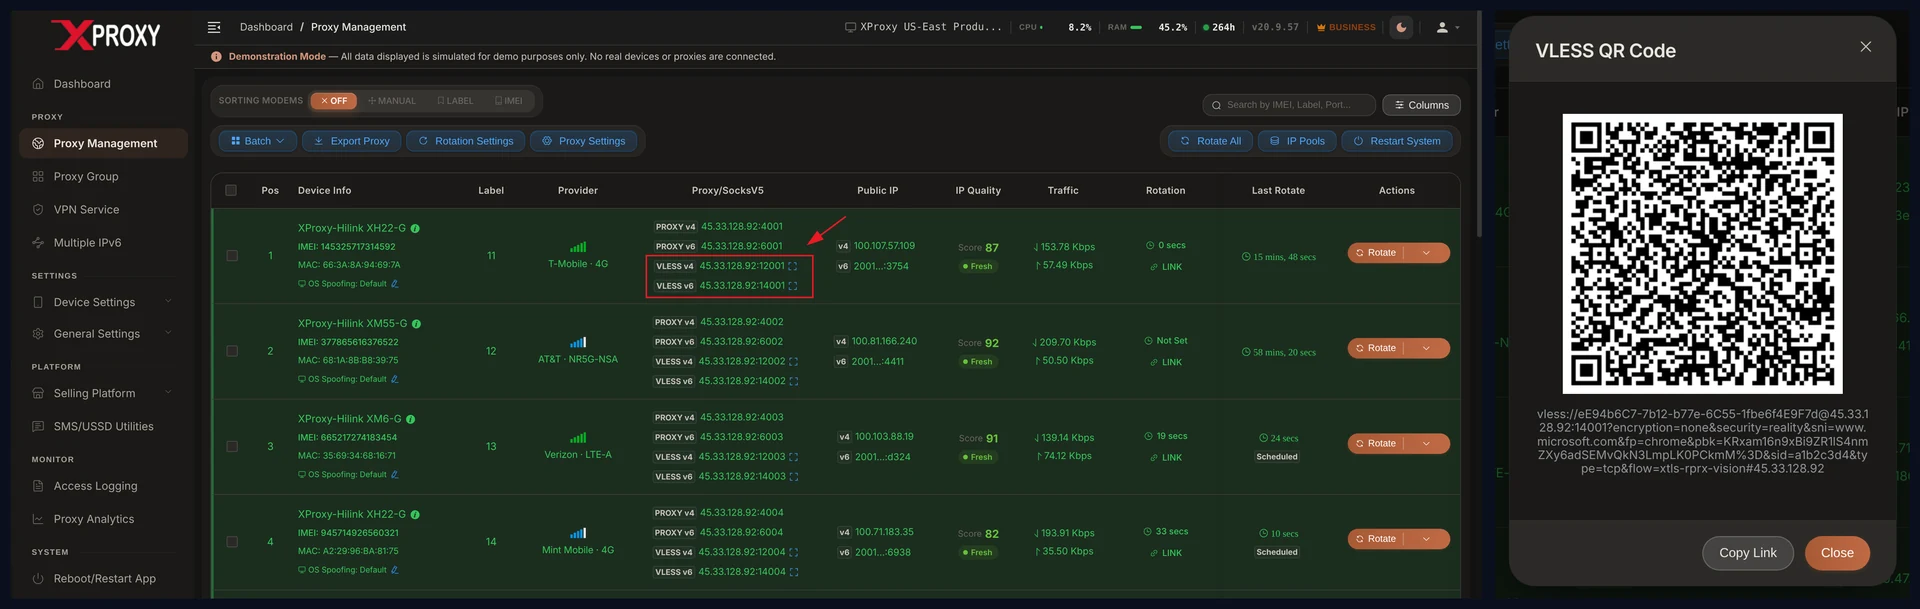Click info icon beside XProxy-Hilink XH22-G in row 1
The image size is (1920, 609).
coord(415,229)
